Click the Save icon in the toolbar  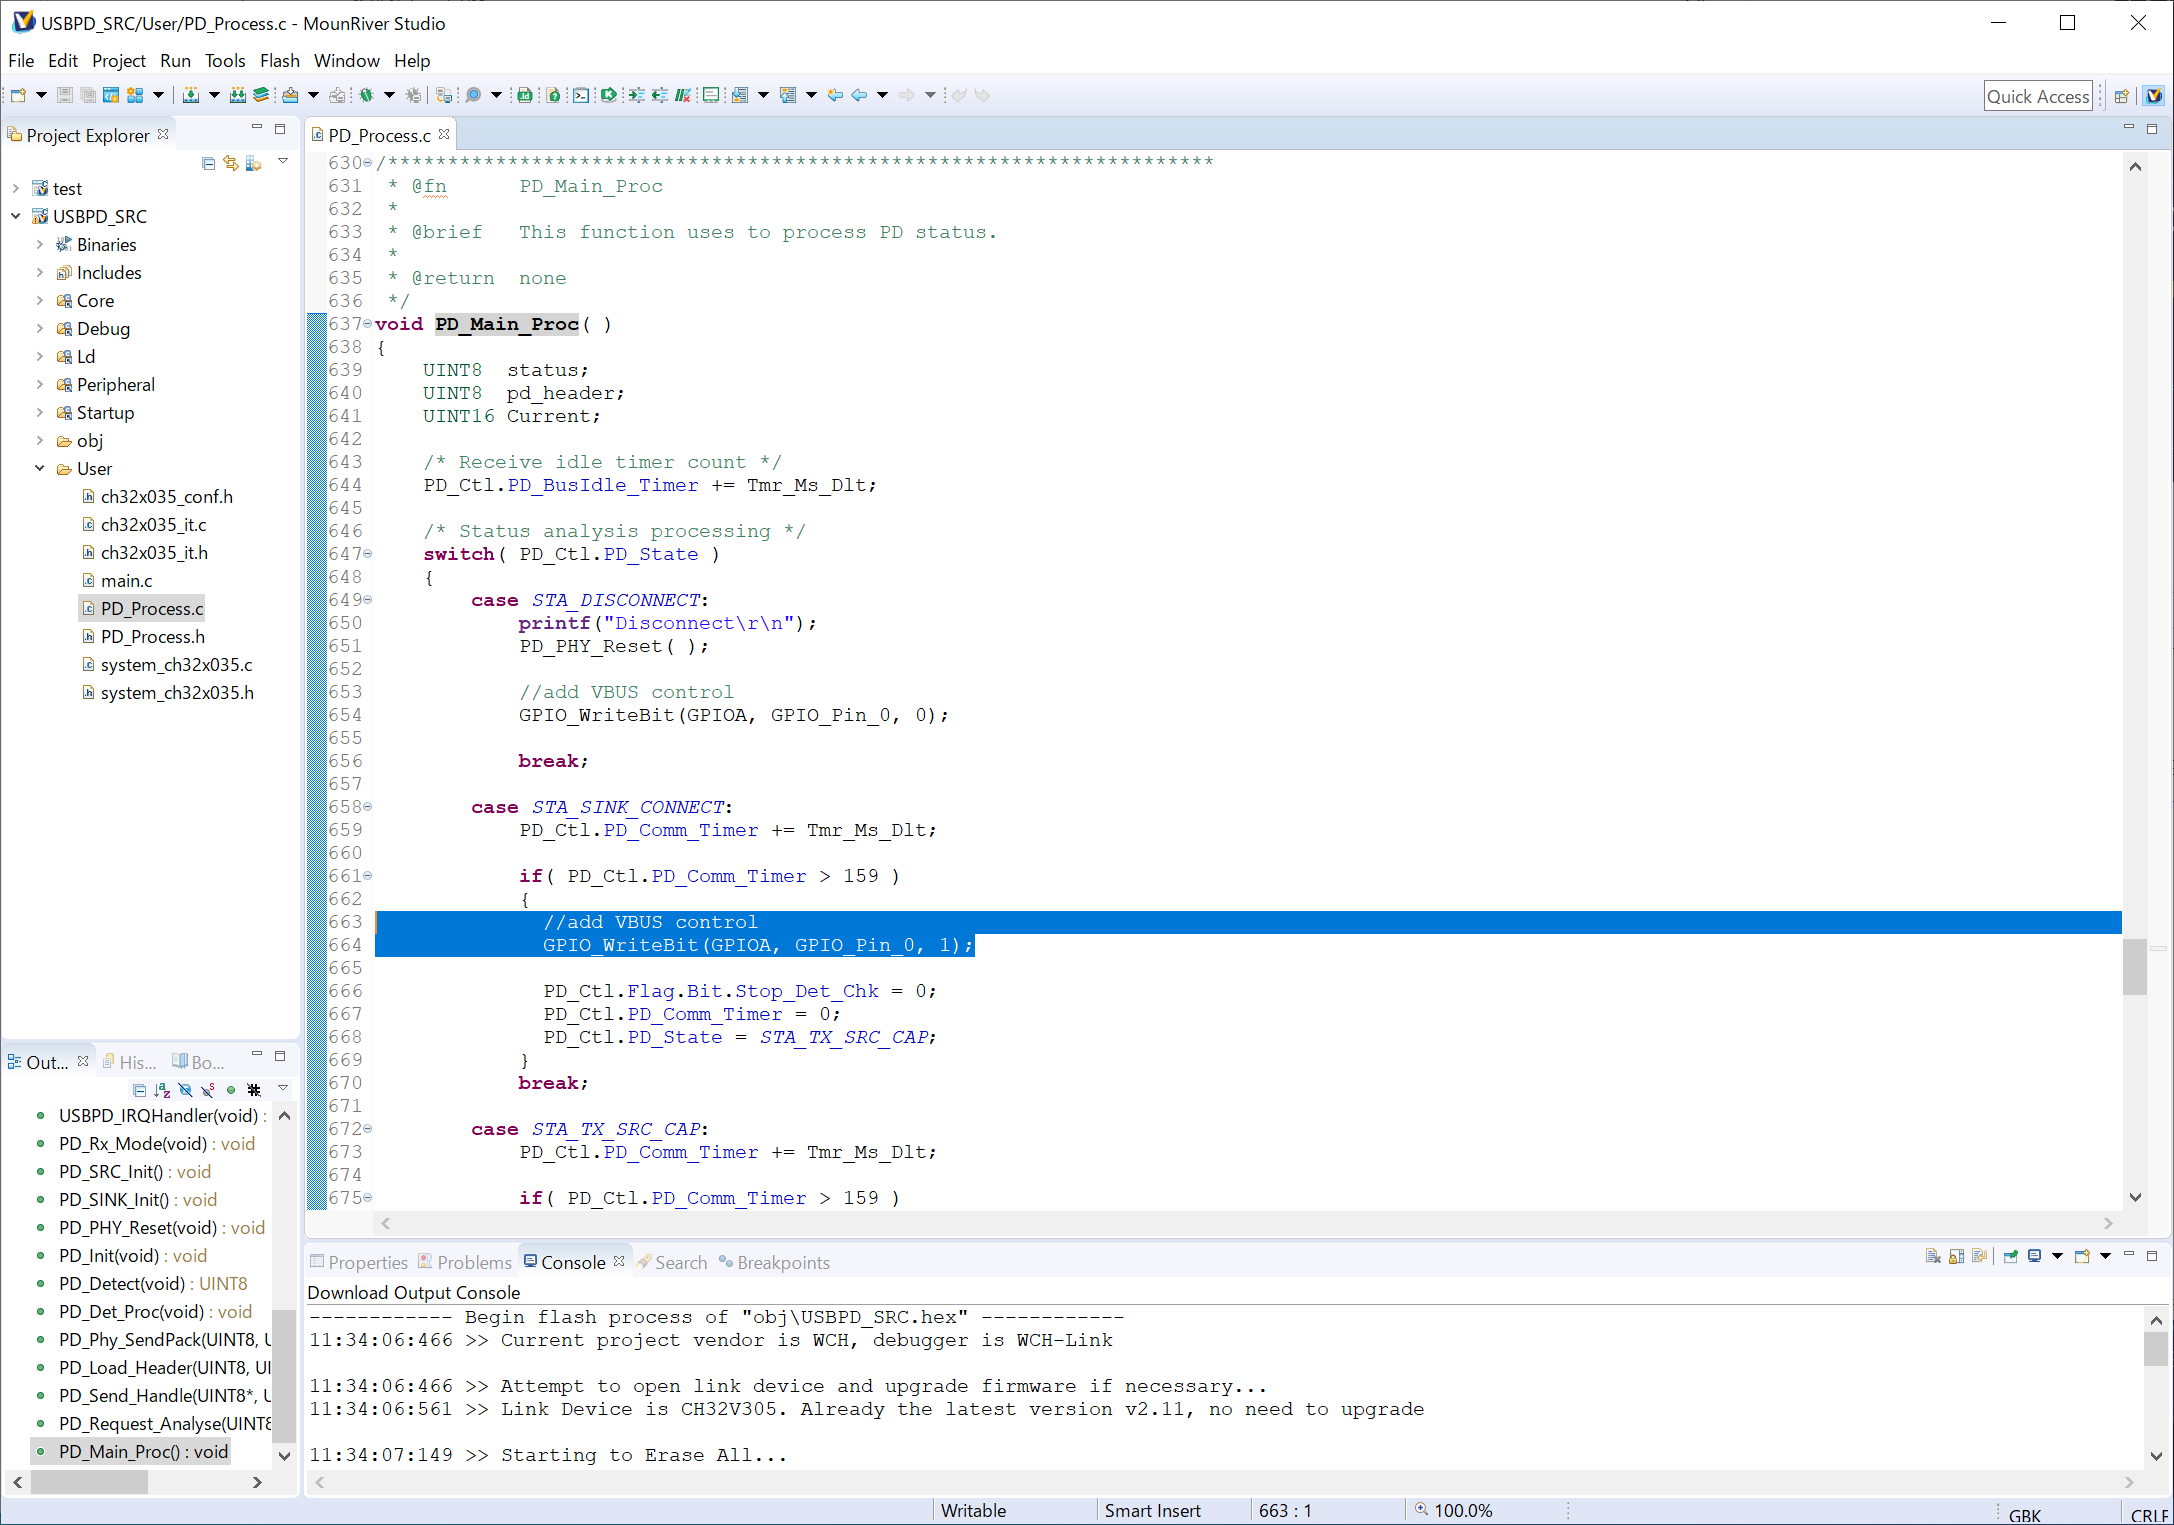64,95
